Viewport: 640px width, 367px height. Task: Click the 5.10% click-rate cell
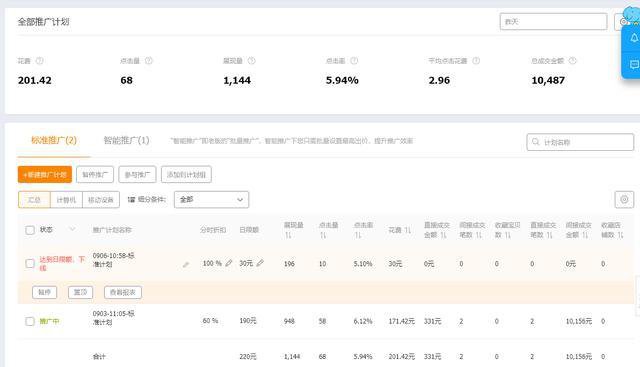[x=363, y=264]
